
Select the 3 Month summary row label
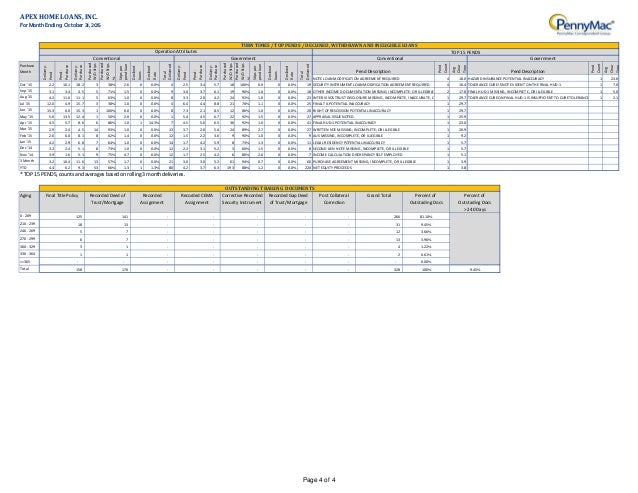27,161
